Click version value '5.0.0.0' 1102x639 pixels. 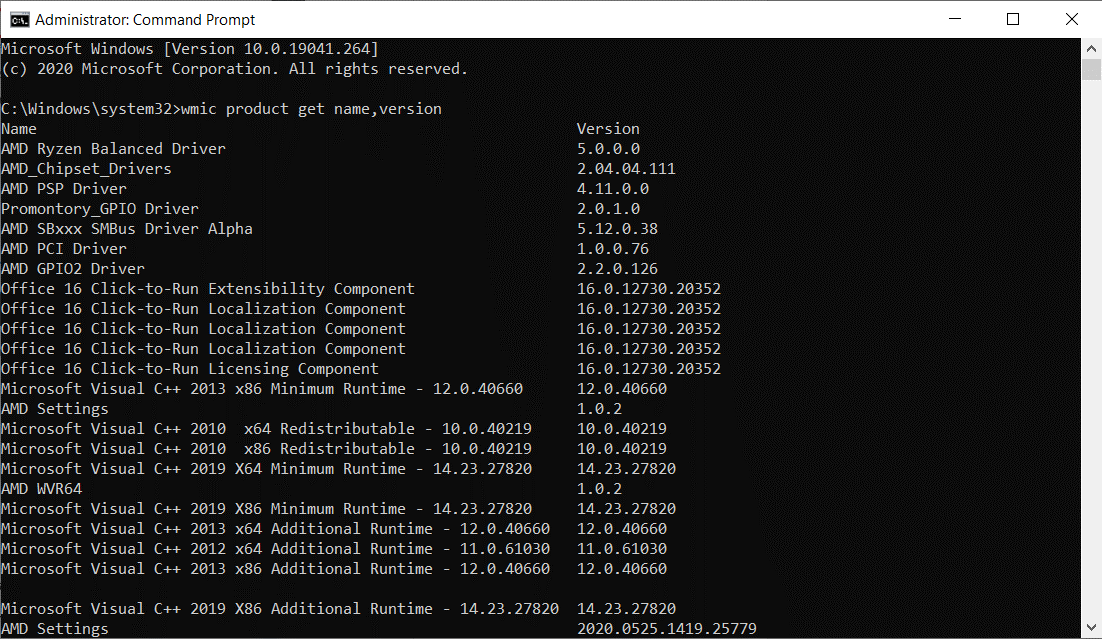tap(609, 149)
